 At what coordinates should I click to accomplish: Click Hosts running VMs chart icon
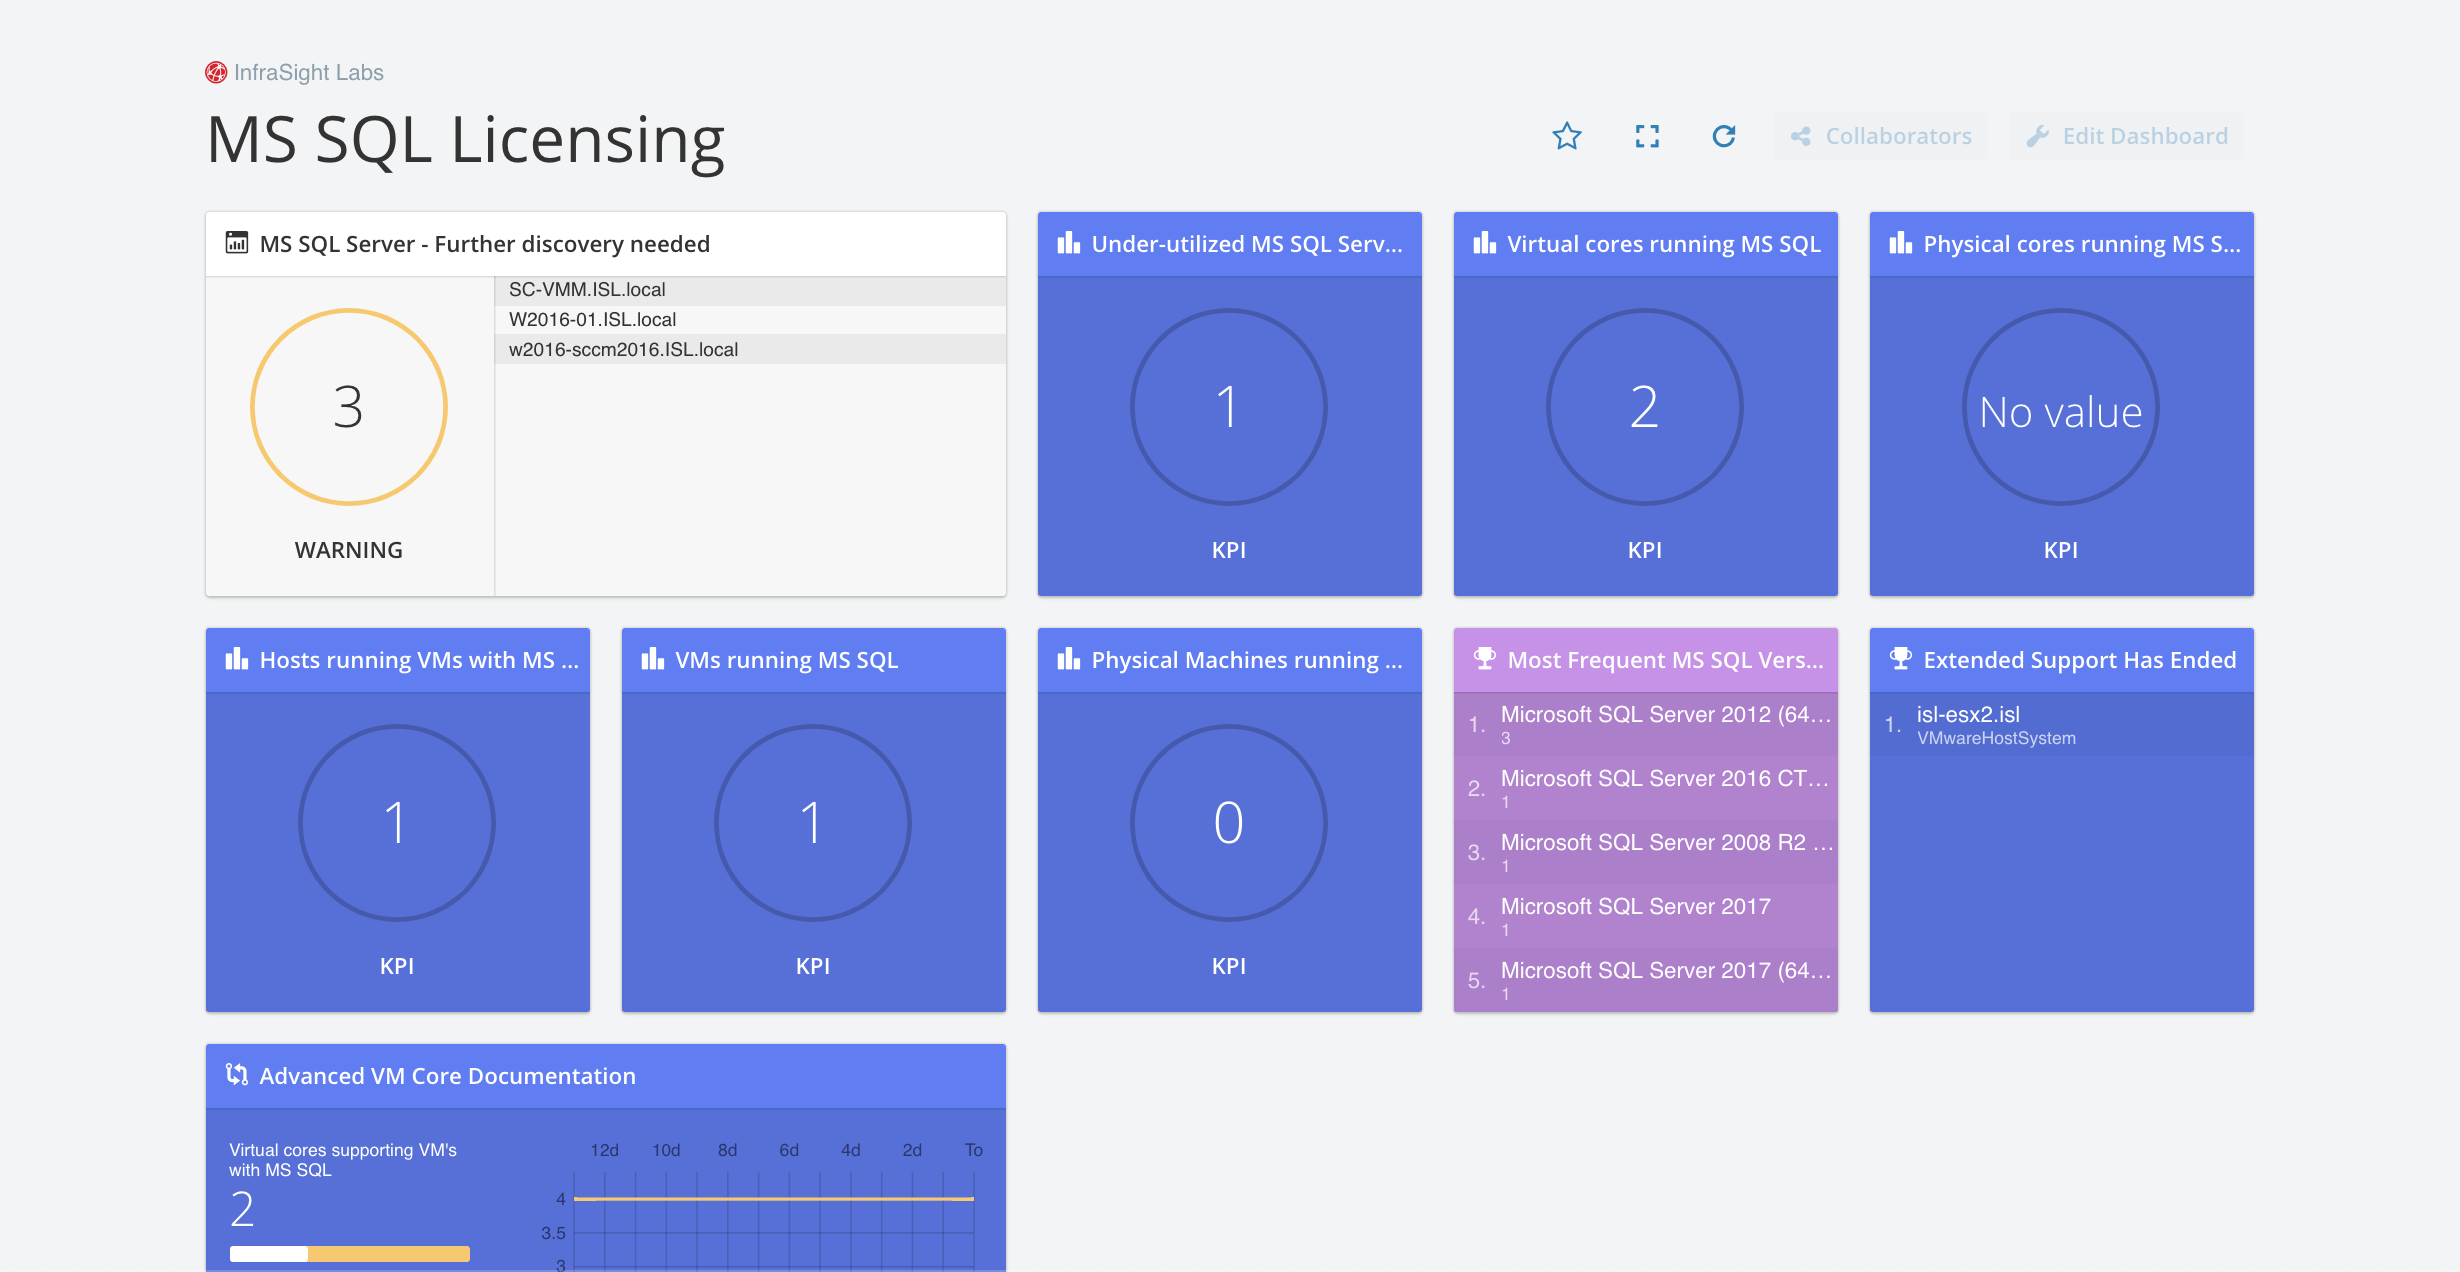[237, 659]
